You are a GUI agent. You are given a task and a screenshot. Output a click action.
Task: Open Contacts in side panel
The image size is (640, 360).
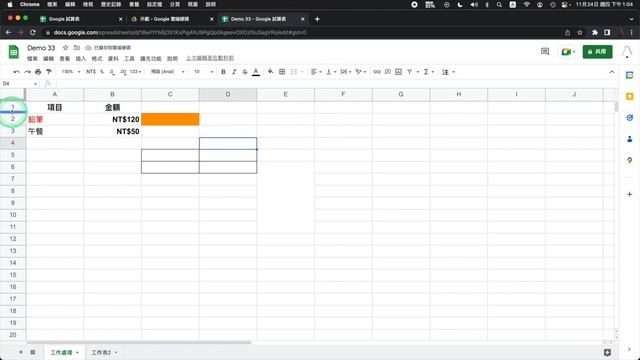click(x=629, y=139)
